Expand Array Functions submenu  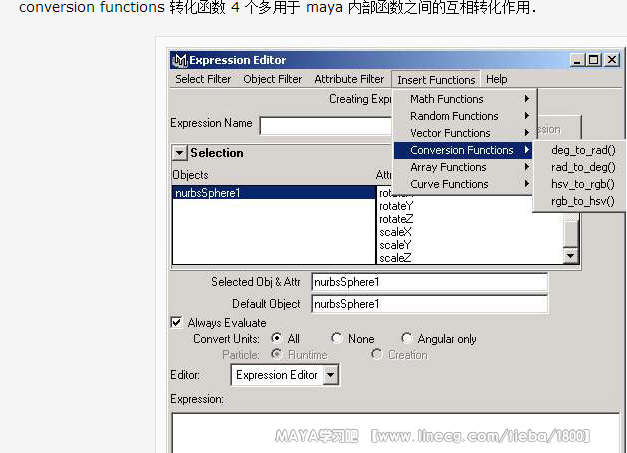click(465, 167)
